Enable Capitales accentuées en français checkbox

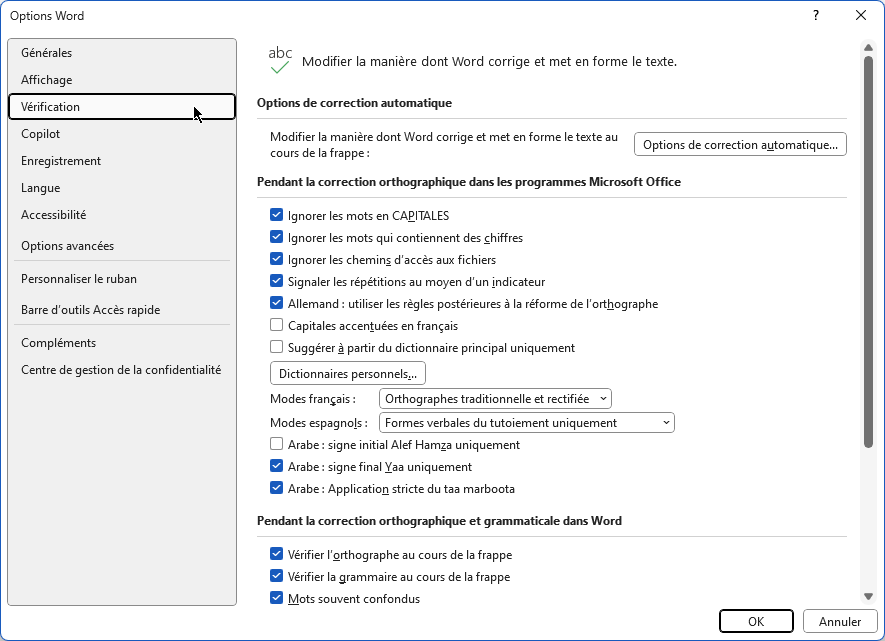tap(276, 325)
